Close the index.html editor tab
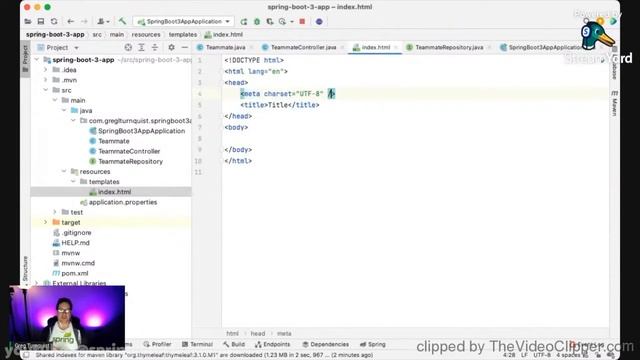This screenshot has width=640, height=360. point(396,48)
